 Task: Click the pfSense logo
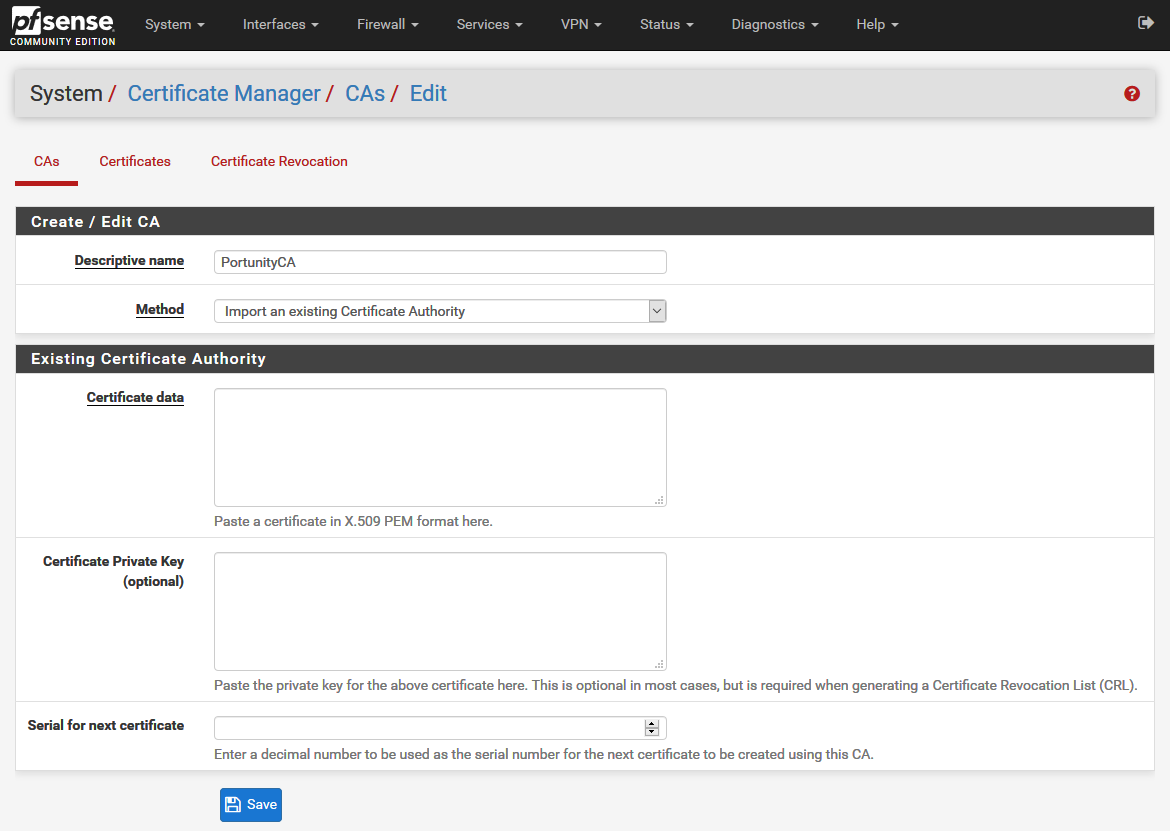[x=62, y=26]
